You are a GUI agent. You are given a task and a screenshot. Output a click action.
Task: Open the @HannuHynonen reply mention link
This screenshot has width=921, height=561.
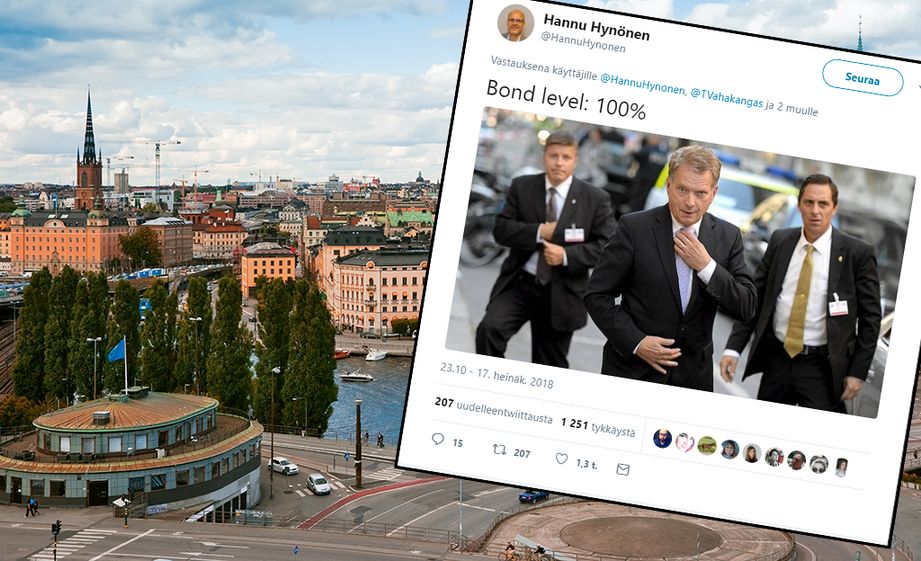(642, 83)
